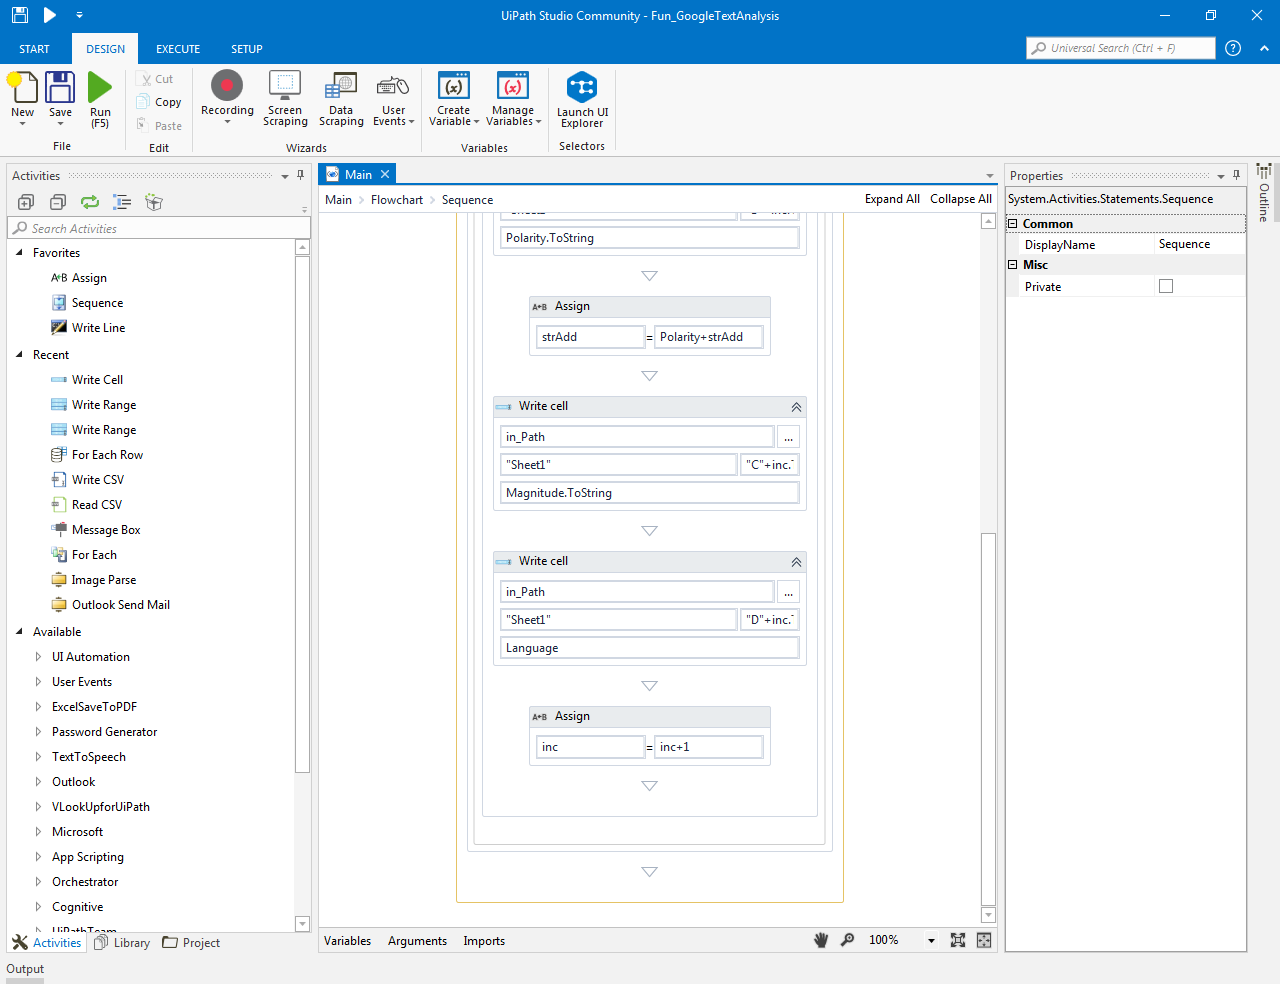
Task: Click the quick access Save icon
Action: 19,15
